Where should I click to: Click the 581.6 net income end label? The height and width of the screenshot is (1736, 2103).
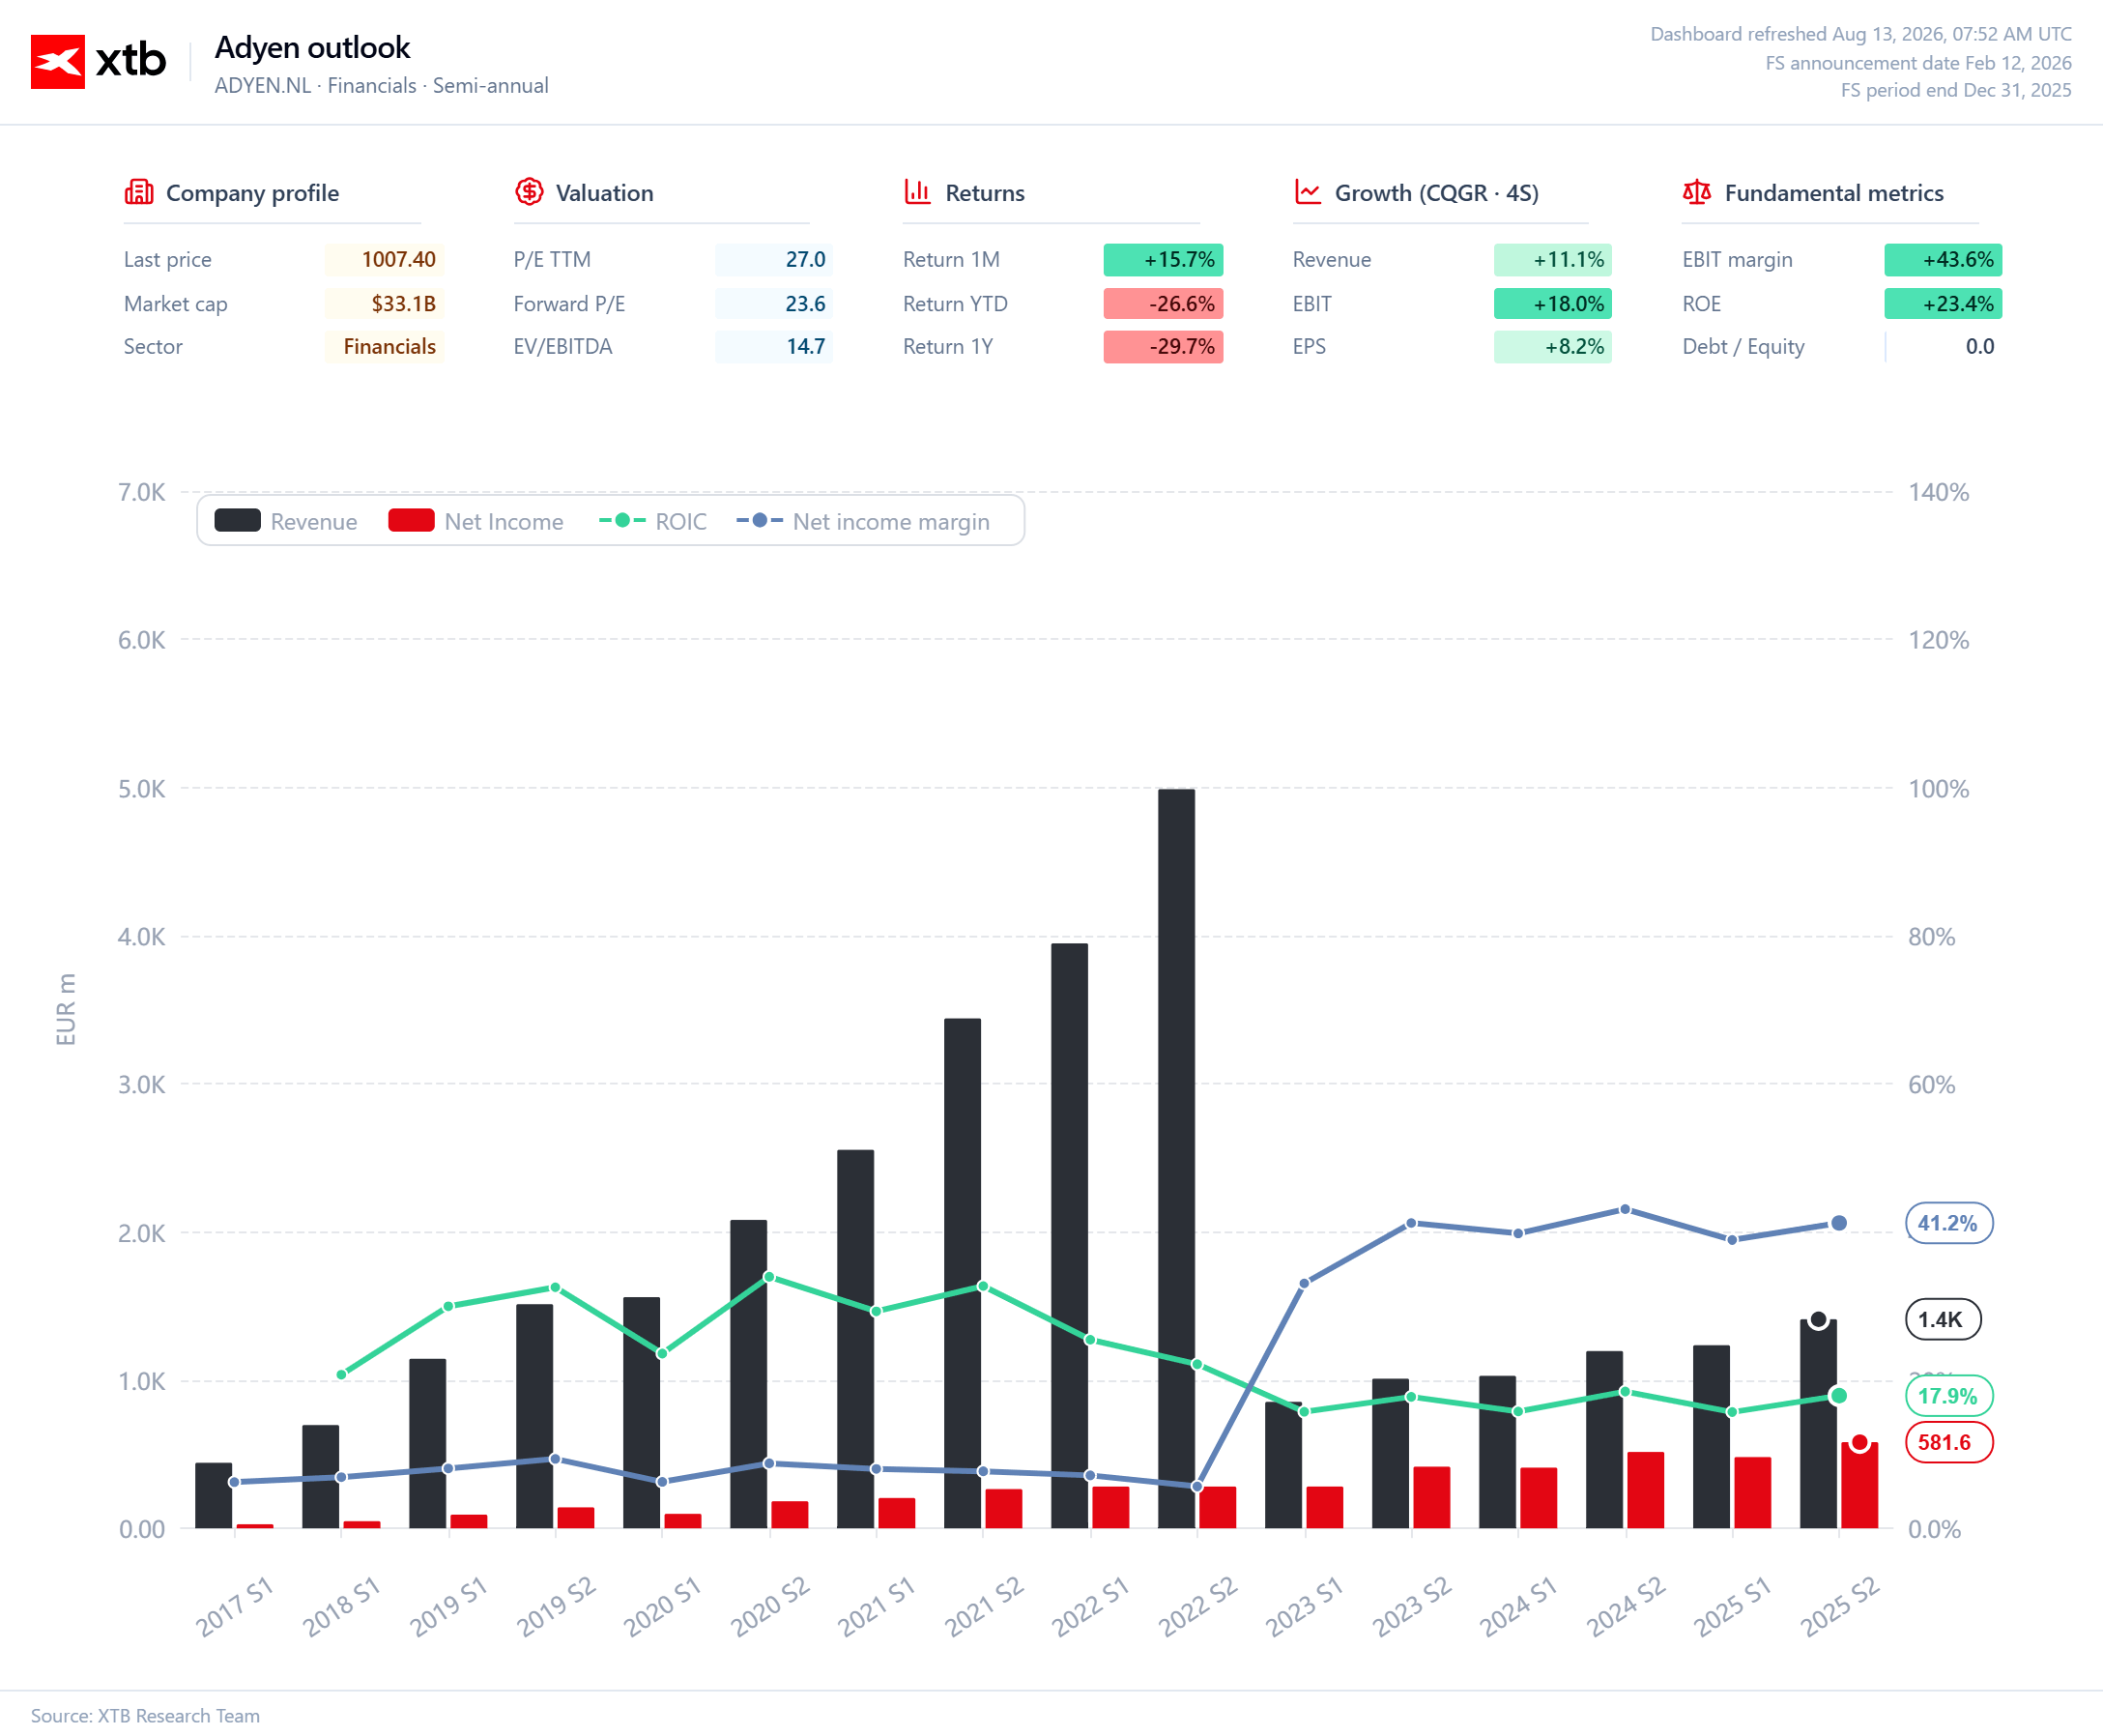tap(1948, 1442)
